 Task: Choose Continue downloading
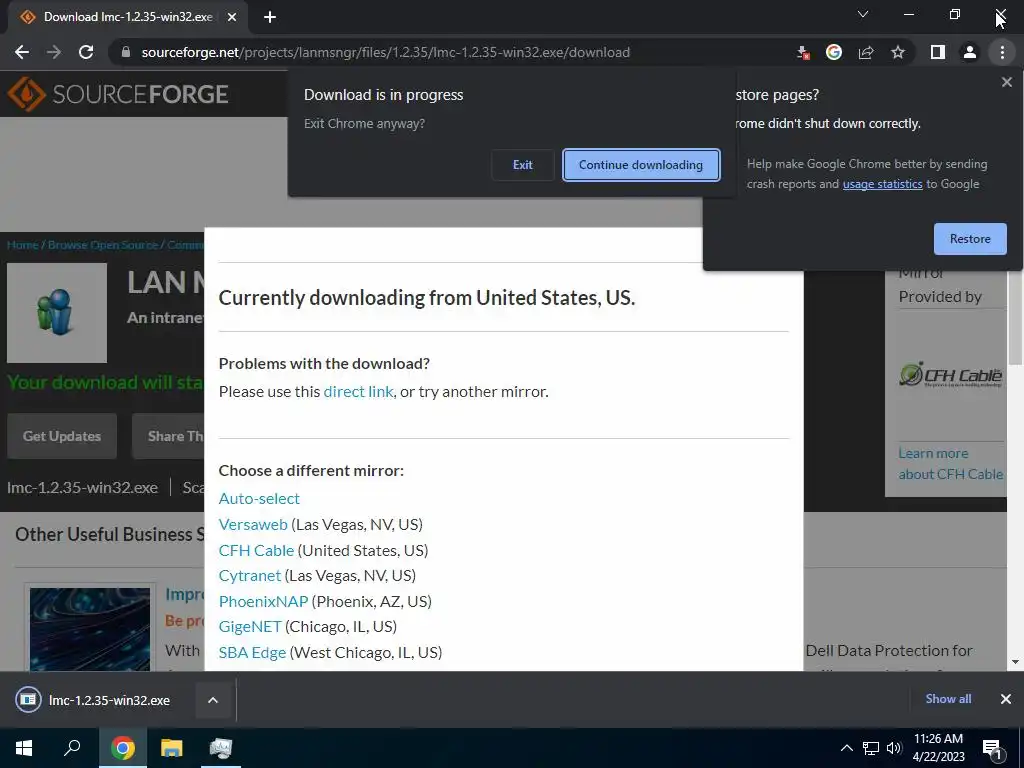coord(641,165)
